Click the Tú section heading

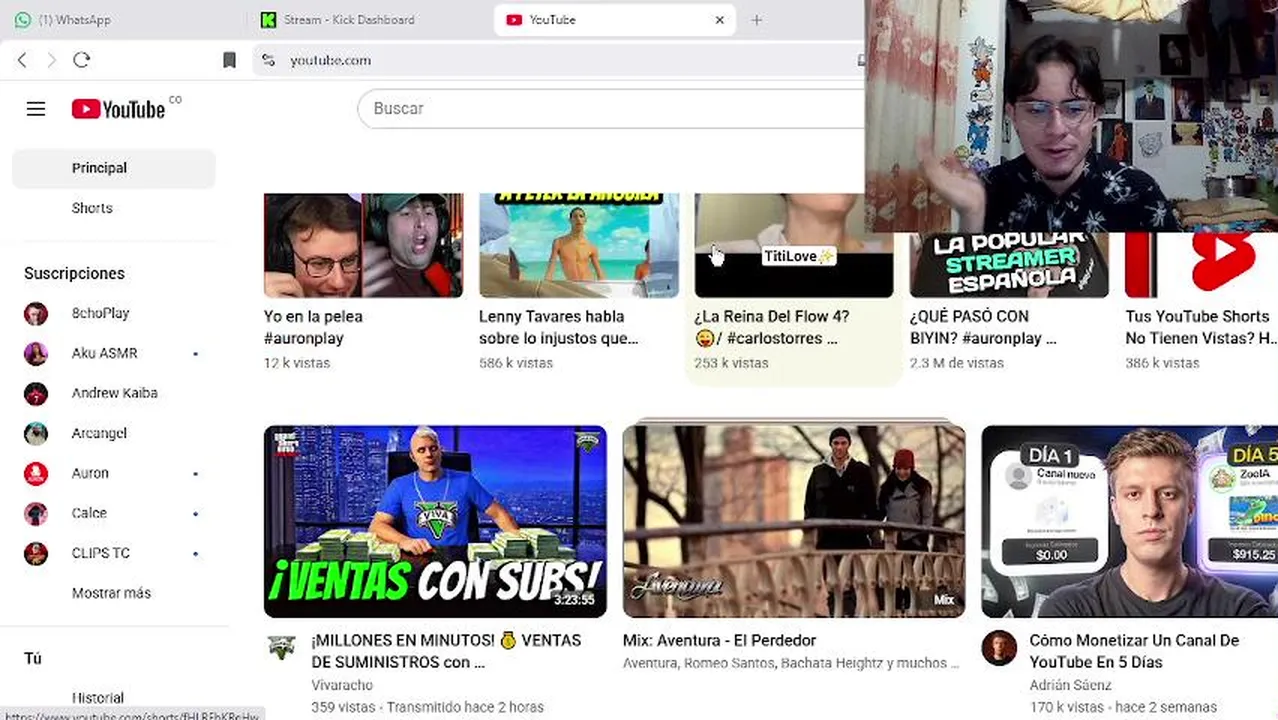(33, 658)
